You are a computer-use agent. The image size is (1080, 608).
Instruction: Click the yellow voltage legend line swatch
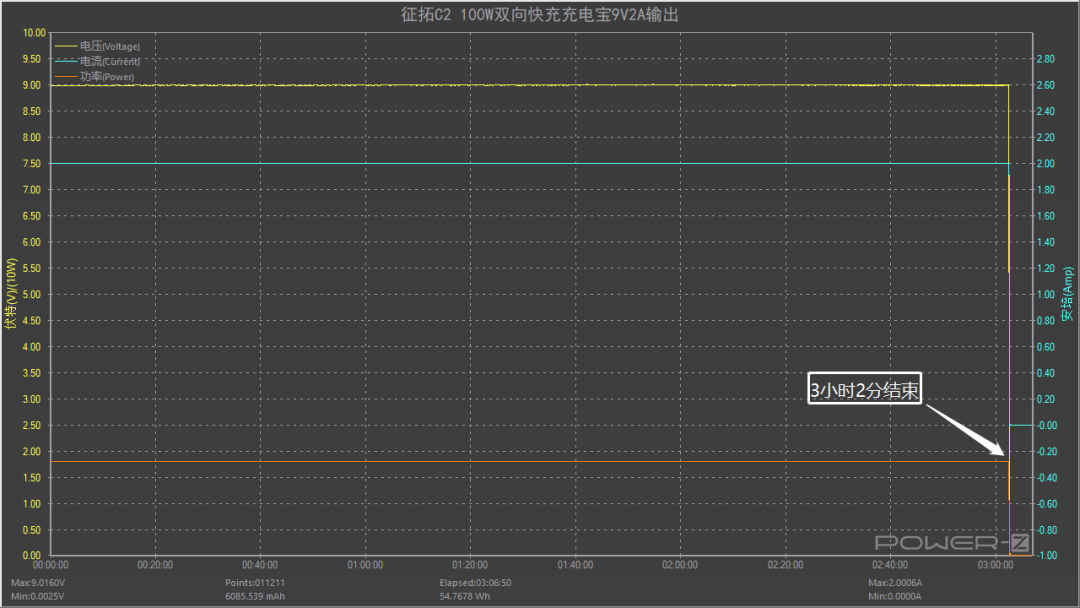(65, 46)
